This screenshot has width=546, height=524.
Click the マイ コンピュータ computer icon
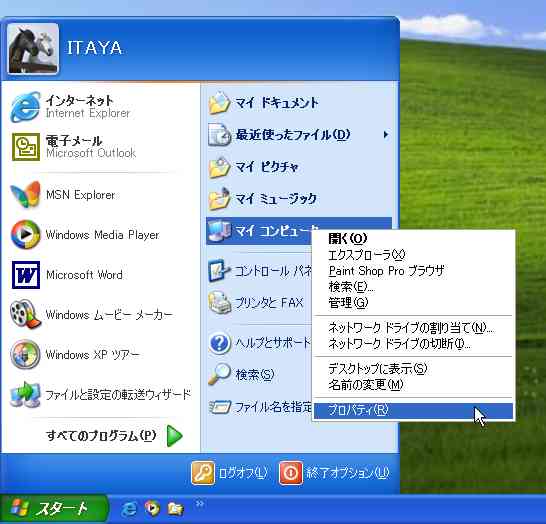click(219, 231)
